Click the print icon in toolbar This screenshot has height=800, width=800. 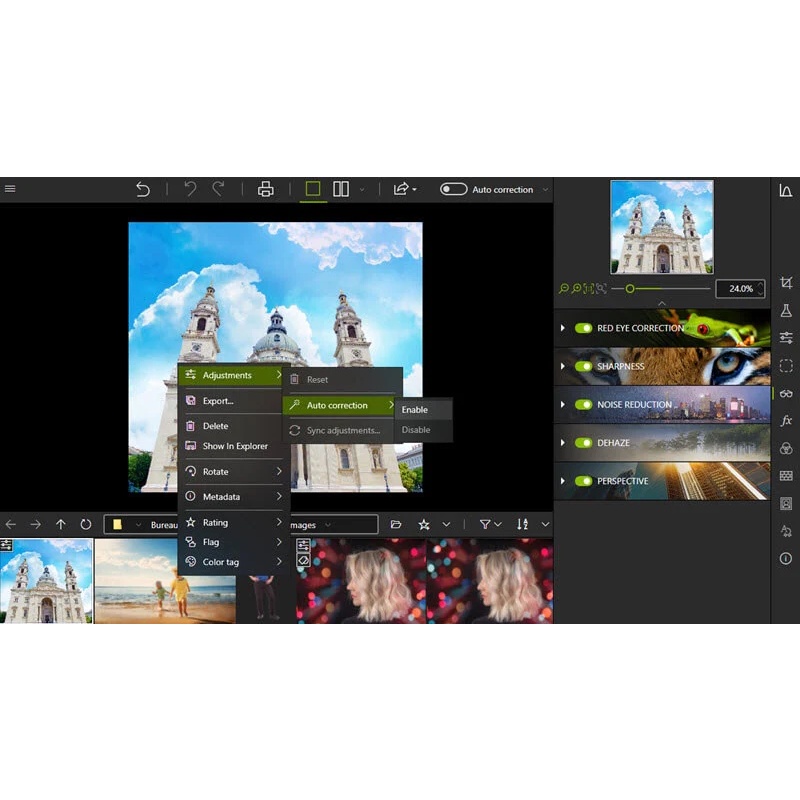(x=266, y=189)
